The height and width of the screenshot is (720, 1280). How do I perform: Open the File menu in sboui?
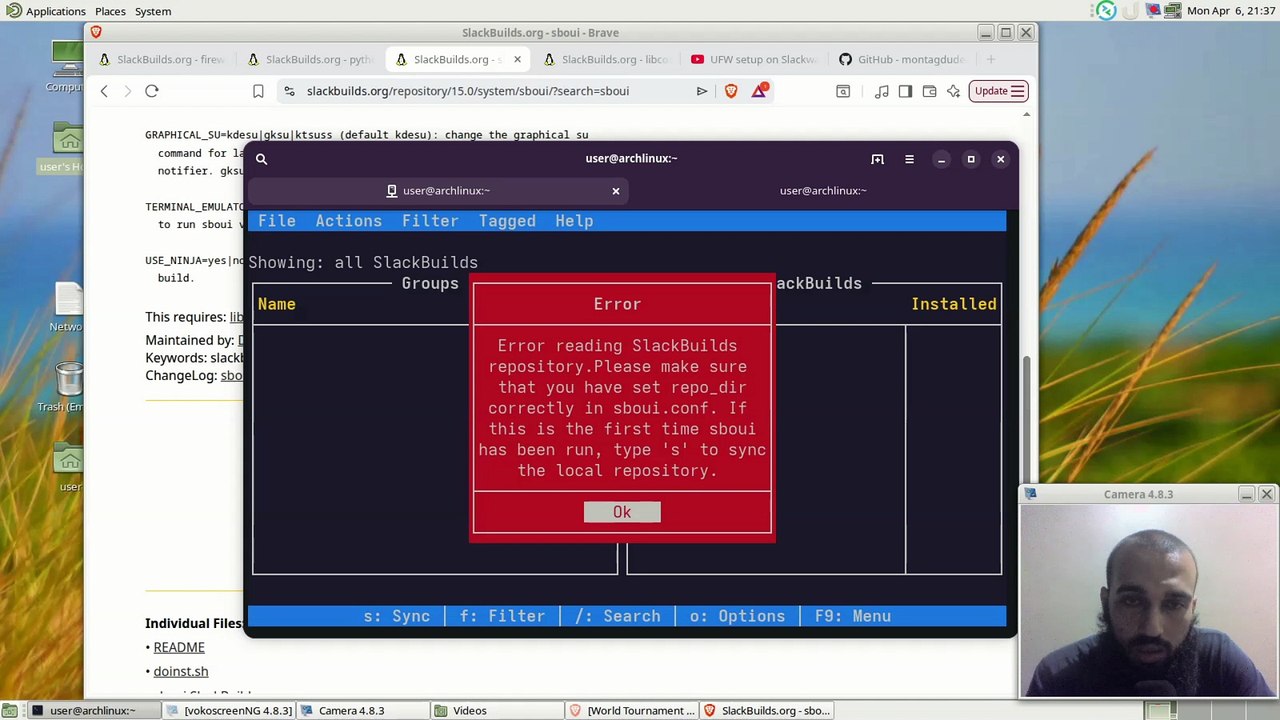pos(277,221)
